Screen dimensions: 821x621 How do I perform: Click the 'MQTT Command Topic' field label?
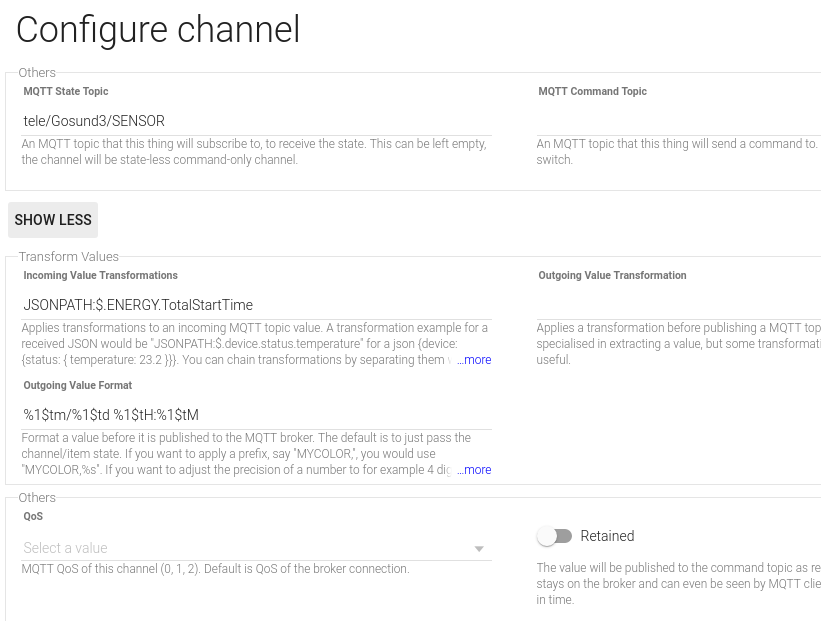pyautogui.click(x=592, y=92)
